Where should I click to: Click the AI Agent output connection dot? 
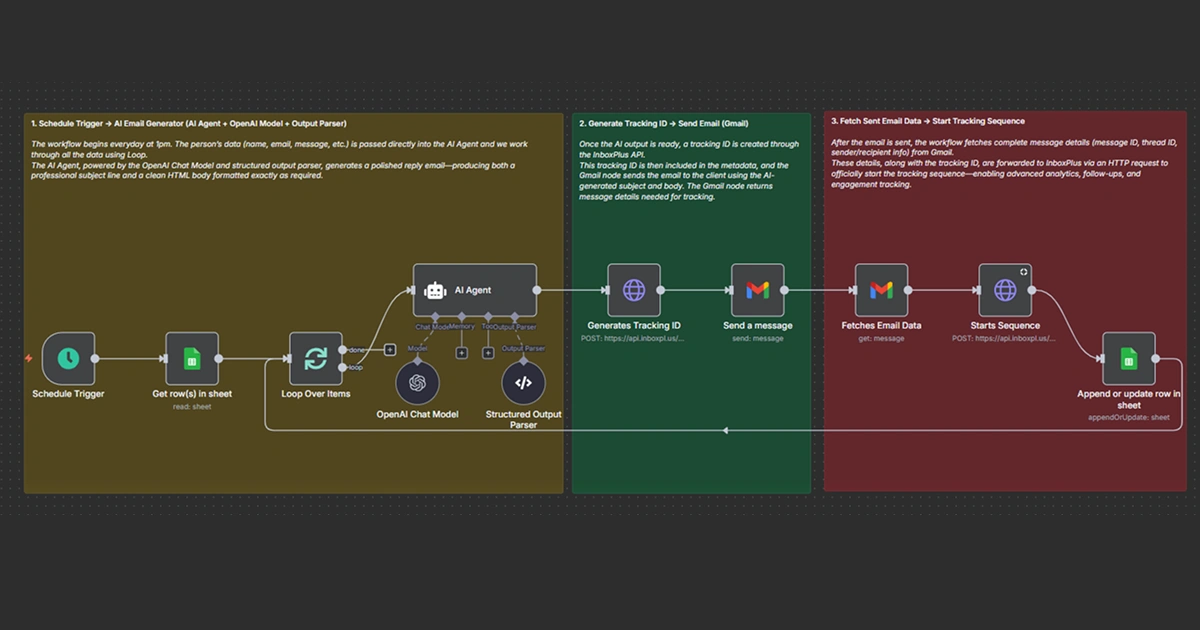[536, 290]
